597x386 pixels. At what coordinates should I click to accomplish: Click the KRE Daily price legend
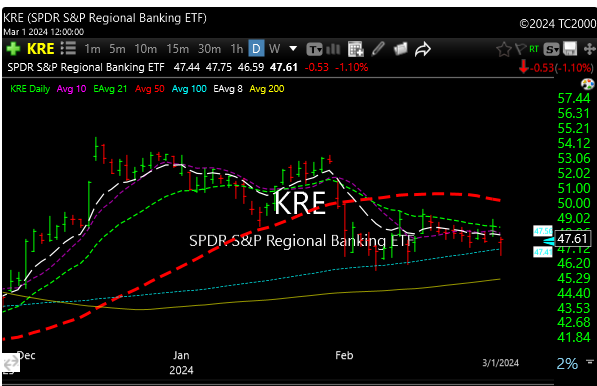[x=30, y=89]
